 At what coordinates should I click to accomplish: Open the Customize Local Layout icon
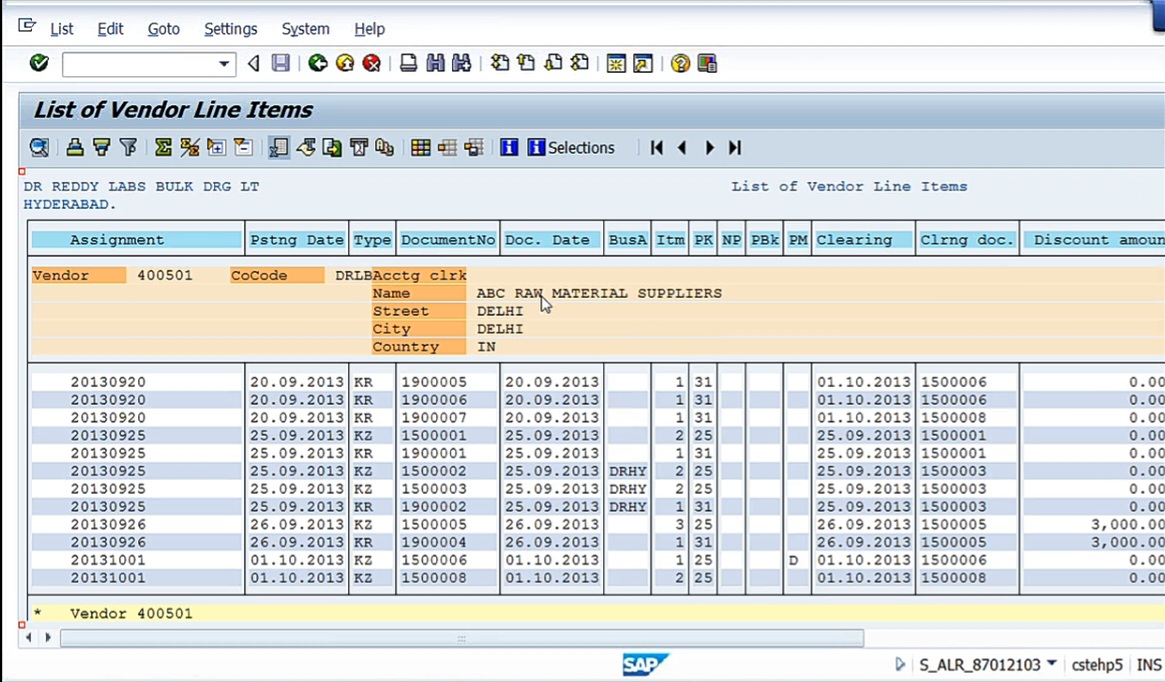(x=707, y=63)
